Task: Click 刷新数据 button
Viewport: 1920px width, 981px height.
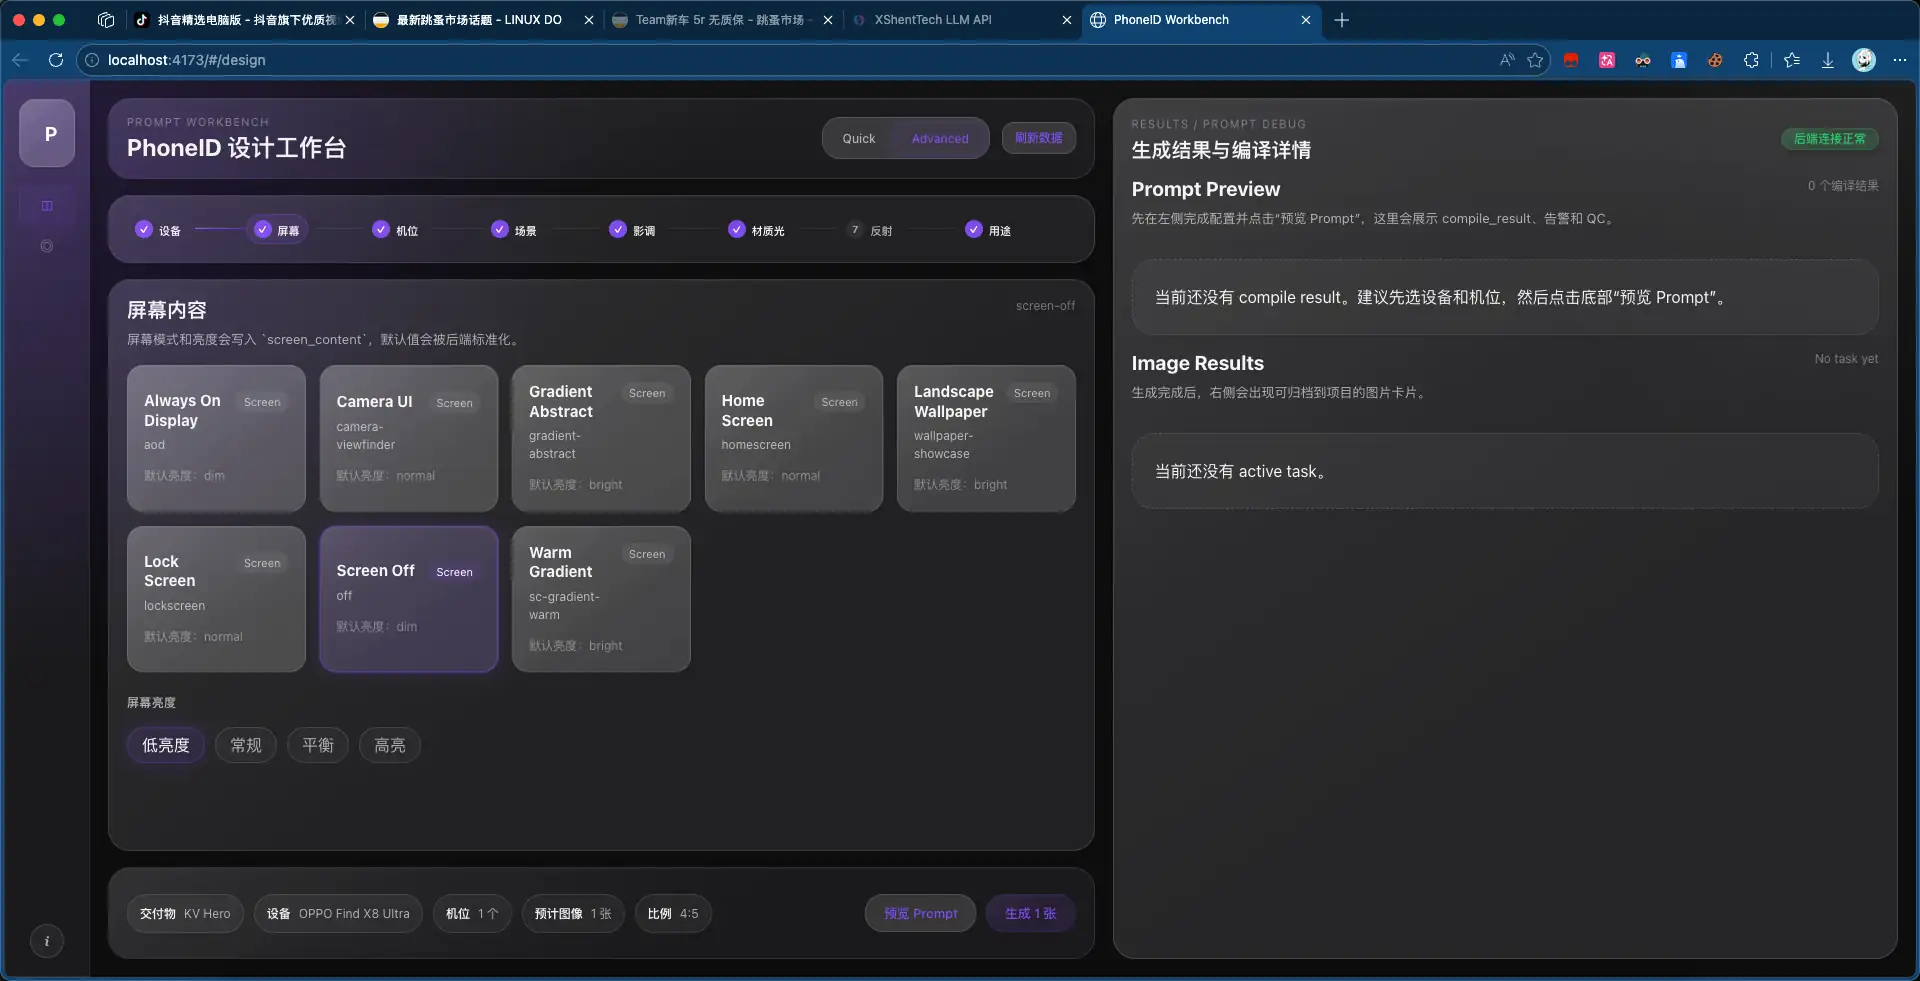Action: pos(1039,138)
